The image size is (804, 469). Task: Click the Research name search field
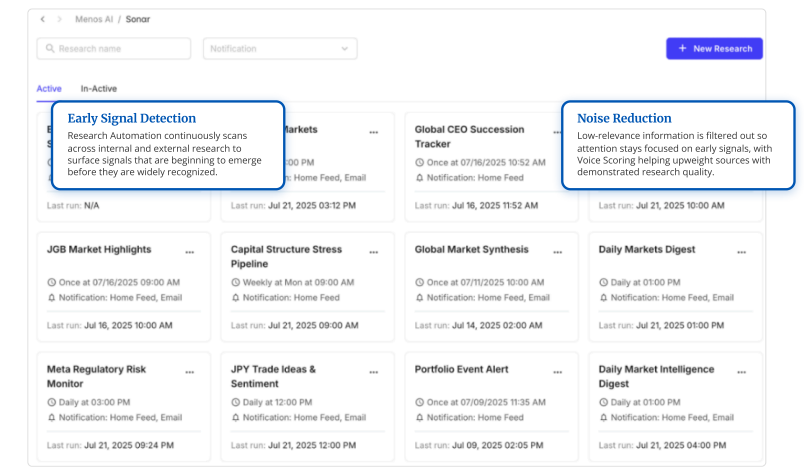[x=114, y=48]
